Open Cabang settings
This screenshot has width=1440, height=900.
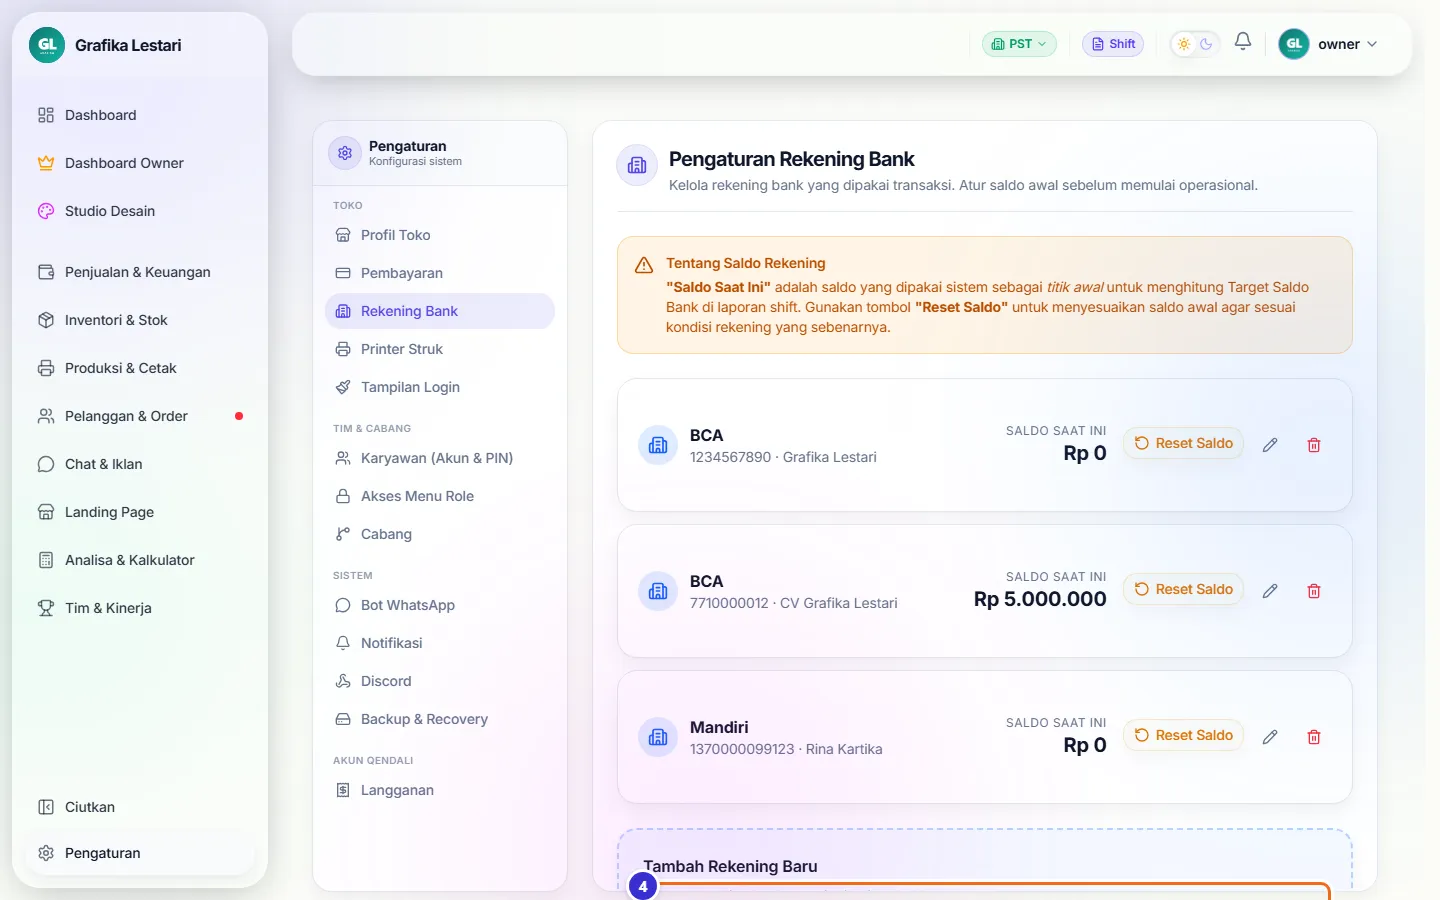click(440, 534)
